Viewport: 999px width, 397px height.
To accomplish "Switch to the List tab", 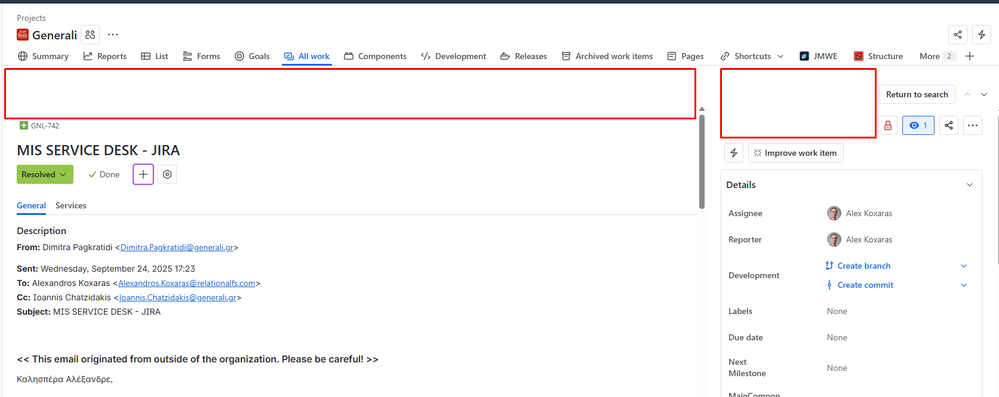I will pyautogui.click(x=155, y=56).
